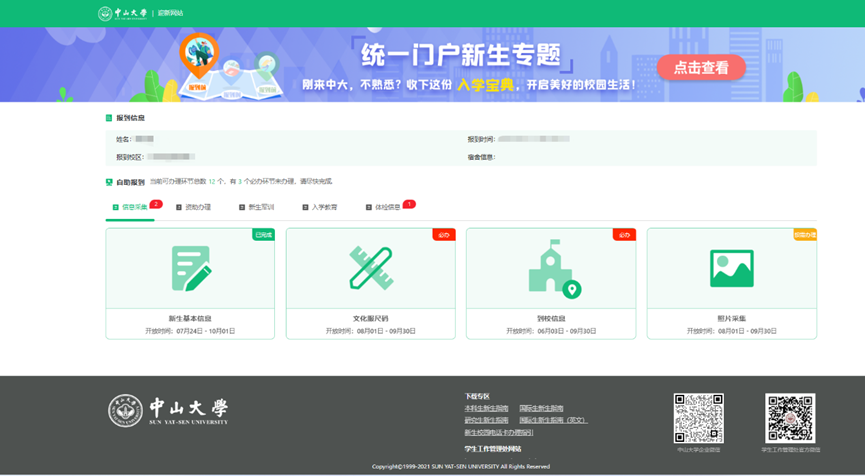Viewport: 865px width, 476px height.
Task: Switch to the 资助办理 tab
Action: [193, 207]
